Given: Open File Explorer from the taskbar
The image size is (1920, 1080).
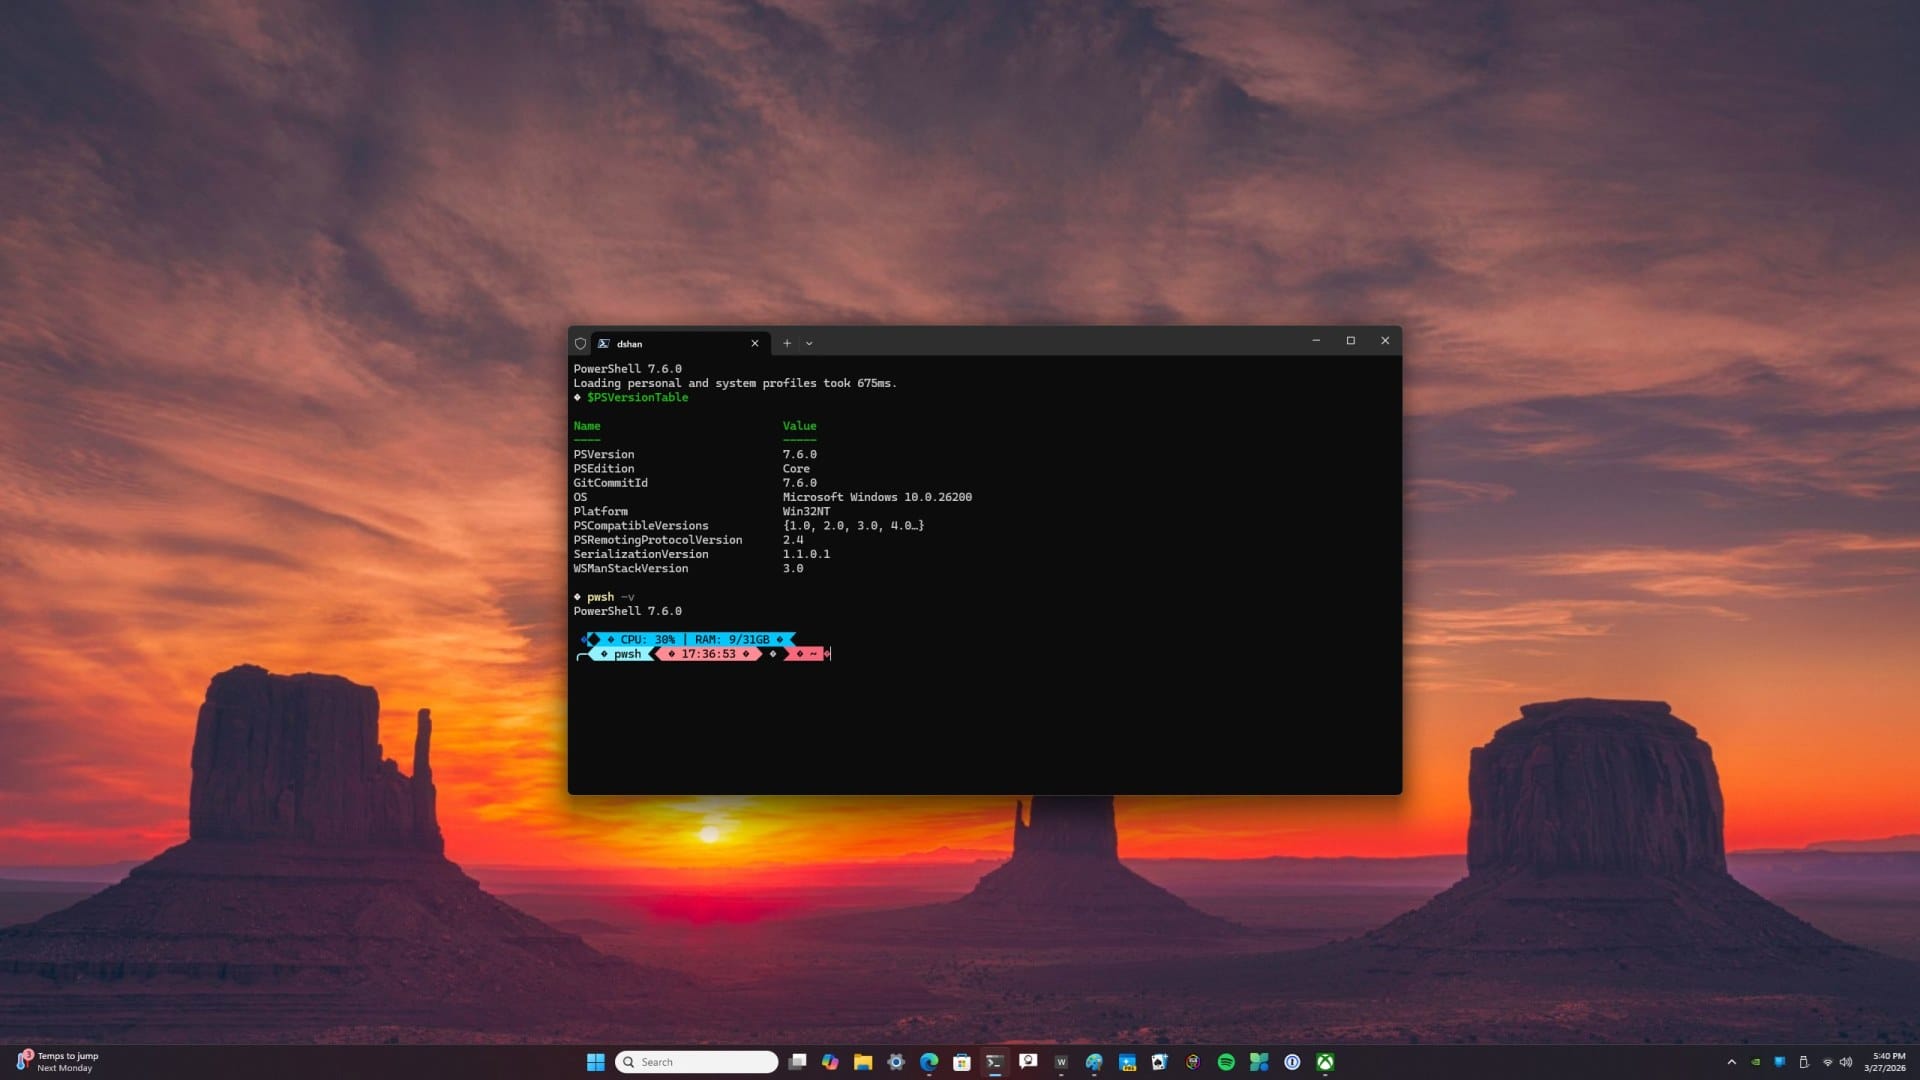Looking at the screenshot, I should tap(862, 1062).
